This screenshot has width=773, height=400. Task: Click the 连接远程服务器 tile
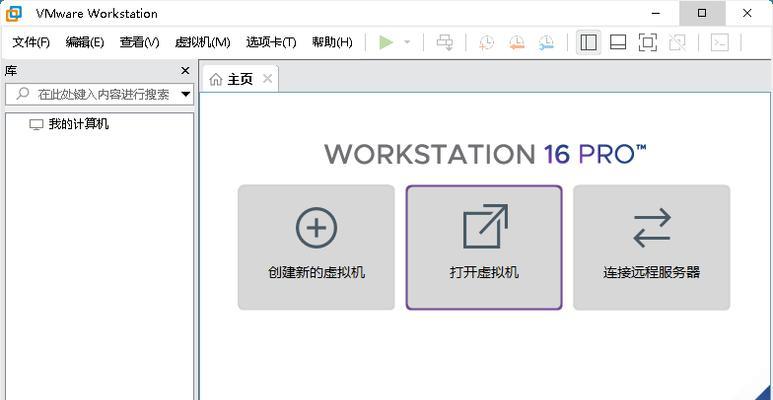(652, 247)
